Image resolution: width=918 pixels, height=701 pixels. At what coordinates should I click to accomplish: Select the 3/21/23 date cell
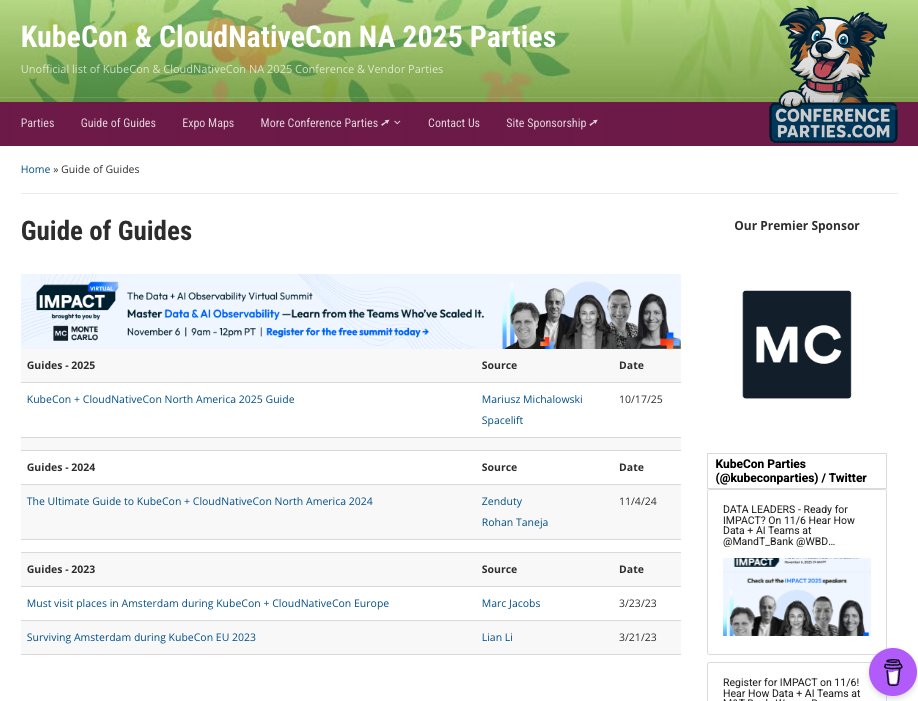click(x=638, y=637)
